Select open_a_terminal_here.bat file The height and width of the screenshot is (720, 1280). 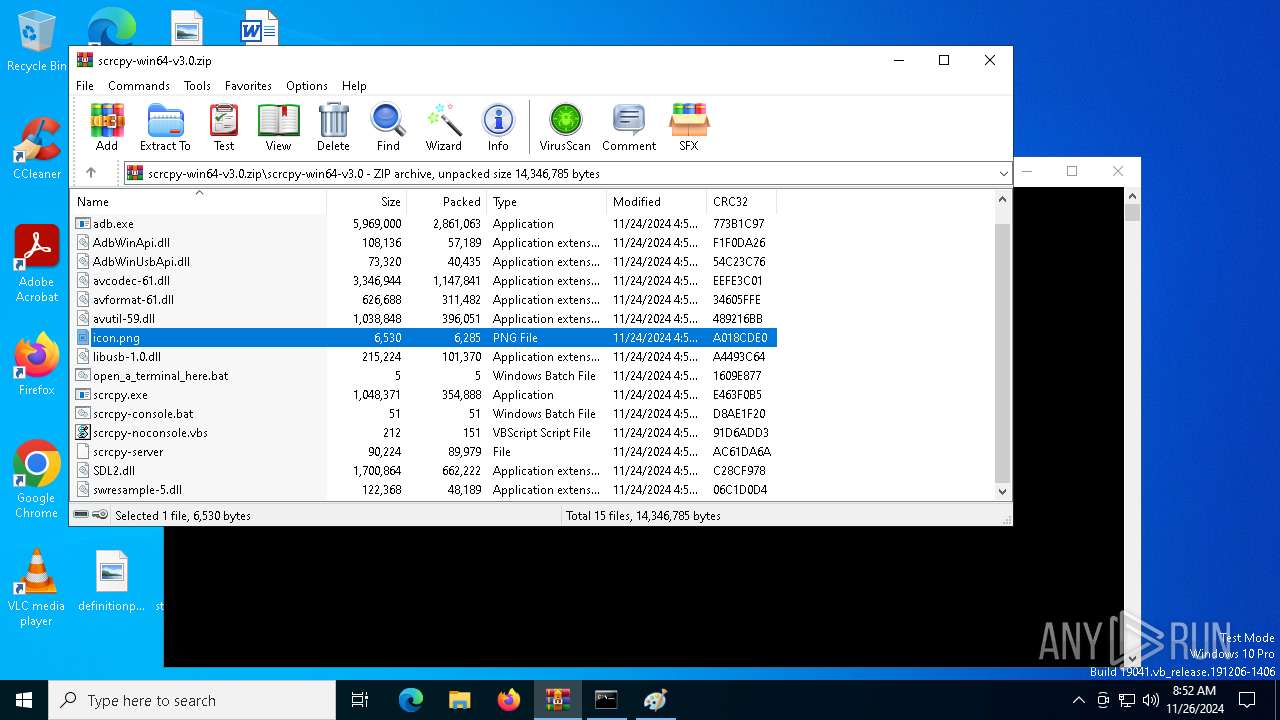[425, 376]
